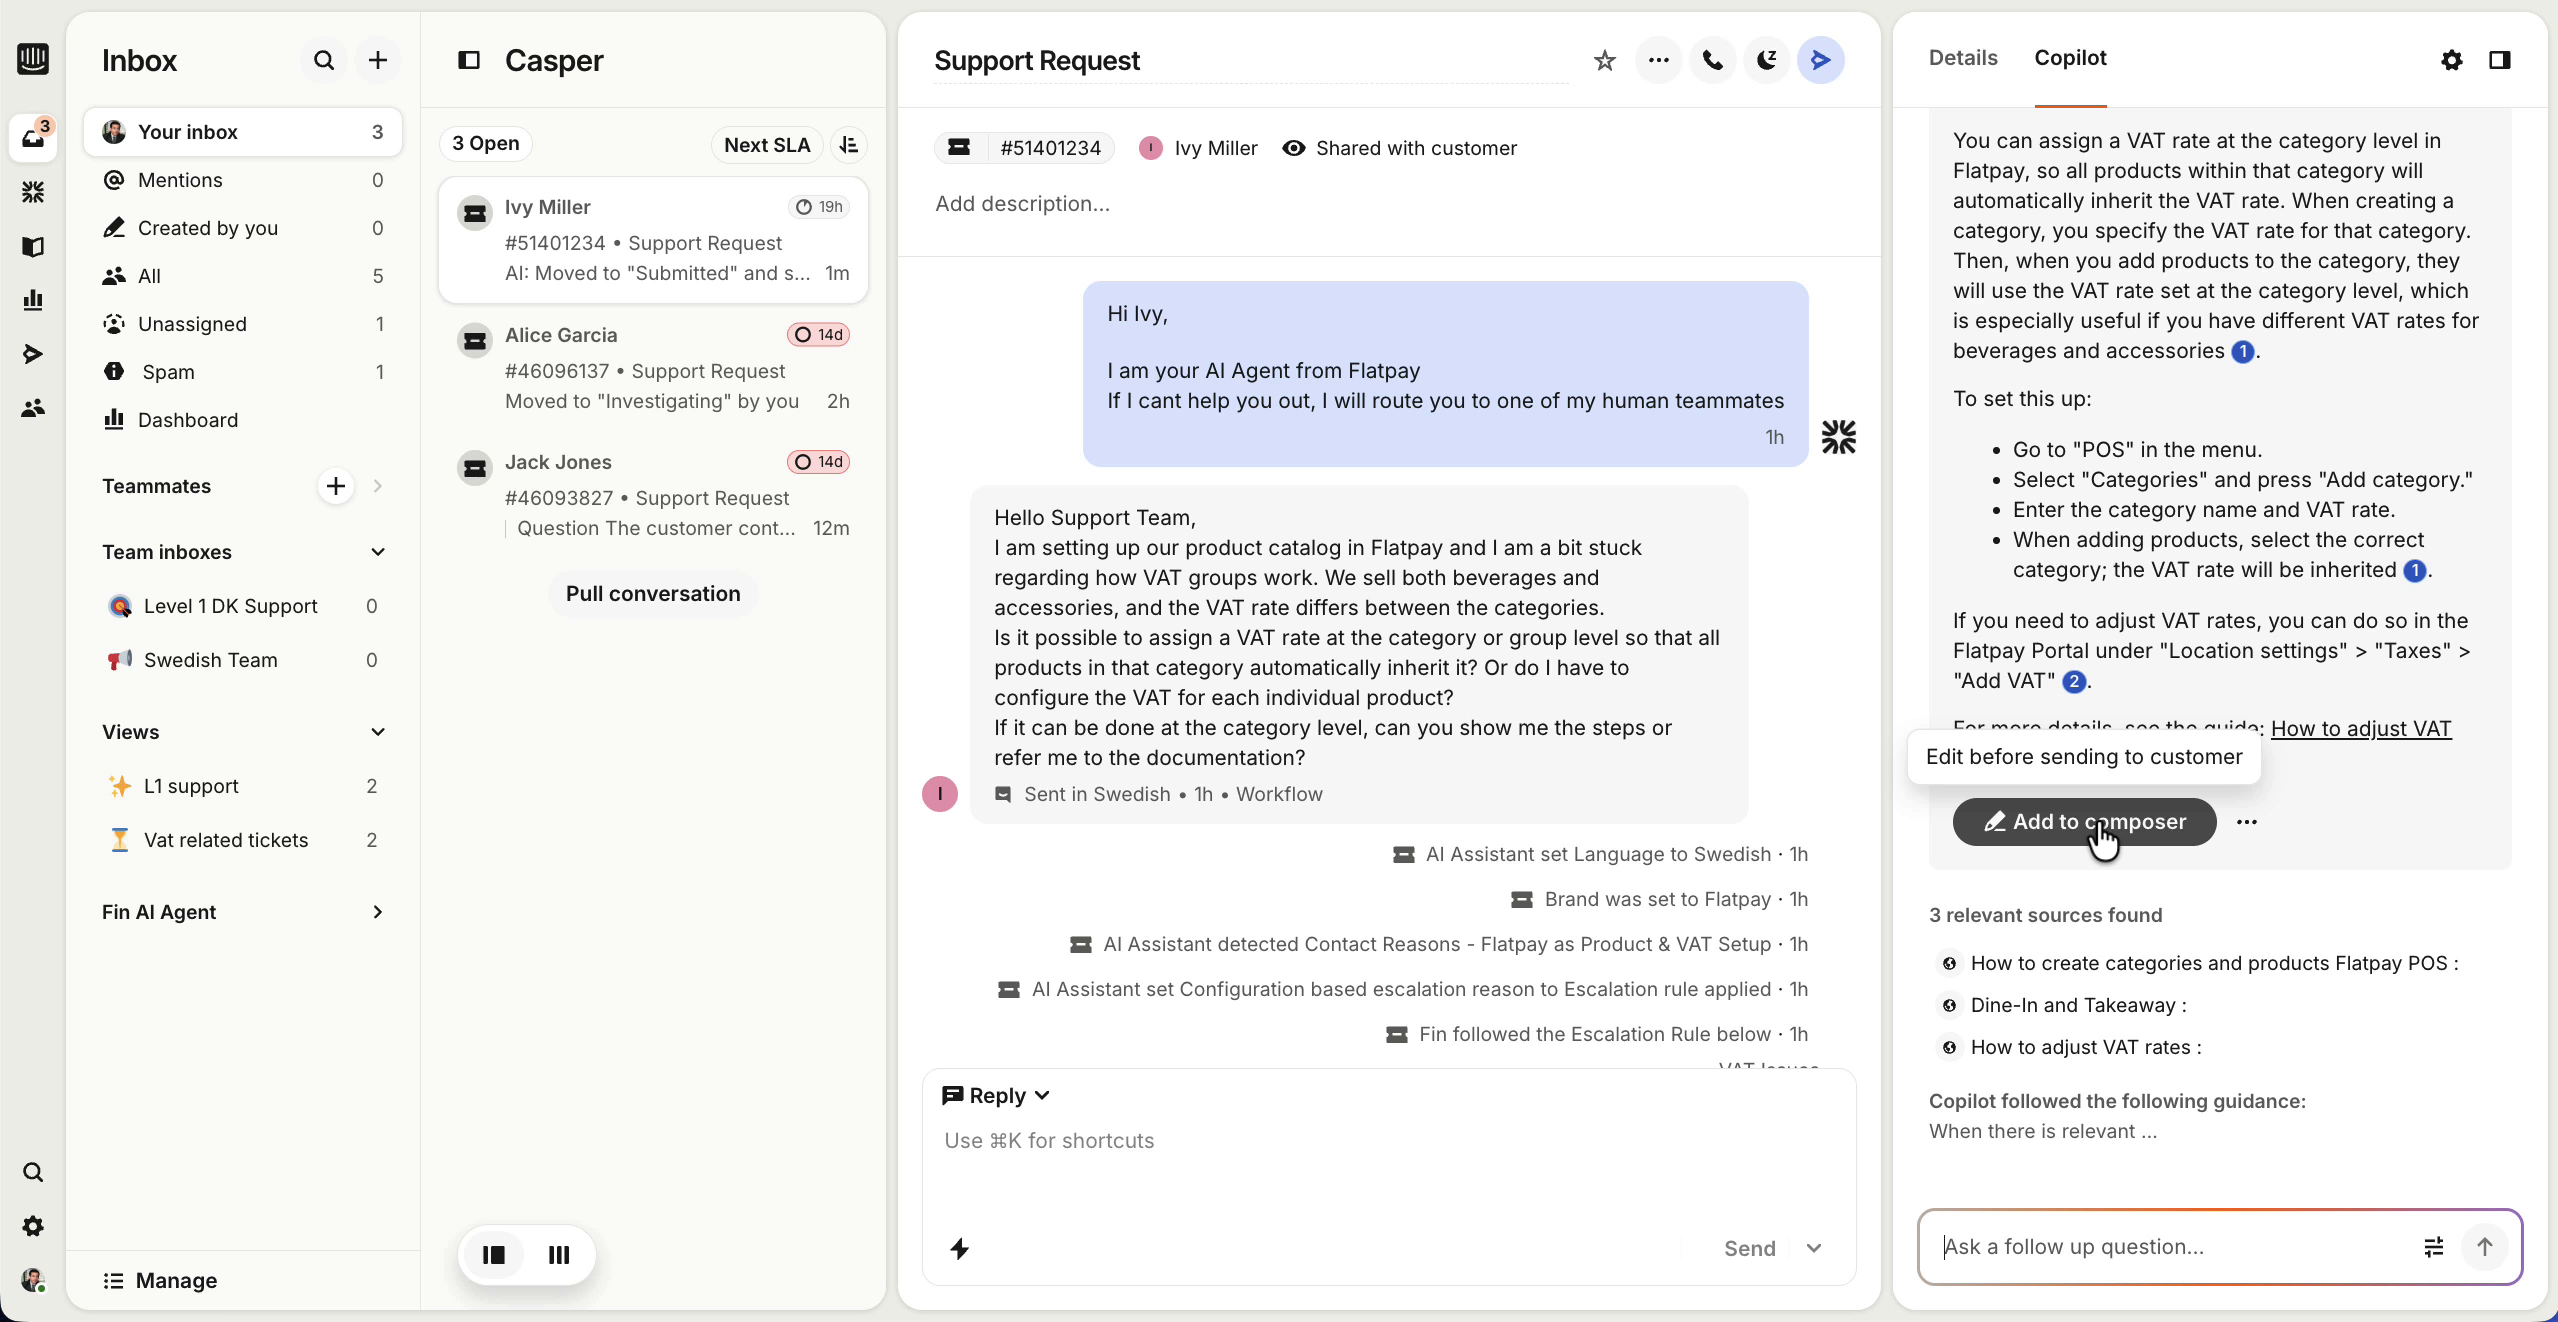Send and close with the blue send icon
This screenshot has height=1322, width=2558.
coord(1820,60)
